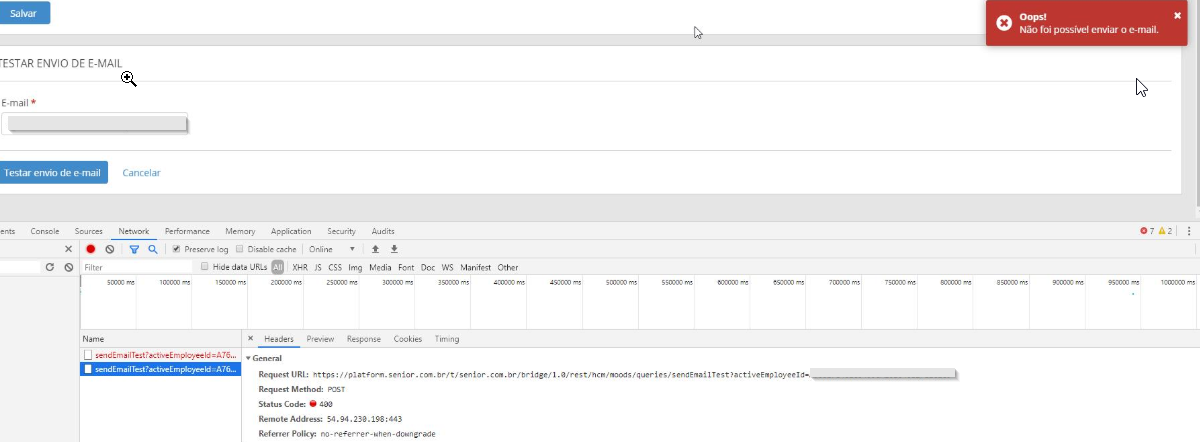
Task: Open the DevTools three-dot options menu
Action: pyautogui.click(x=1189, y=231)
